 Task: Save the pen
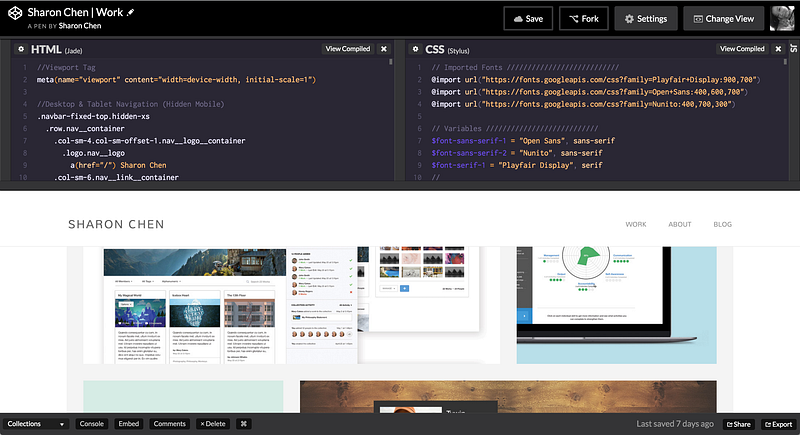(528, 19)
